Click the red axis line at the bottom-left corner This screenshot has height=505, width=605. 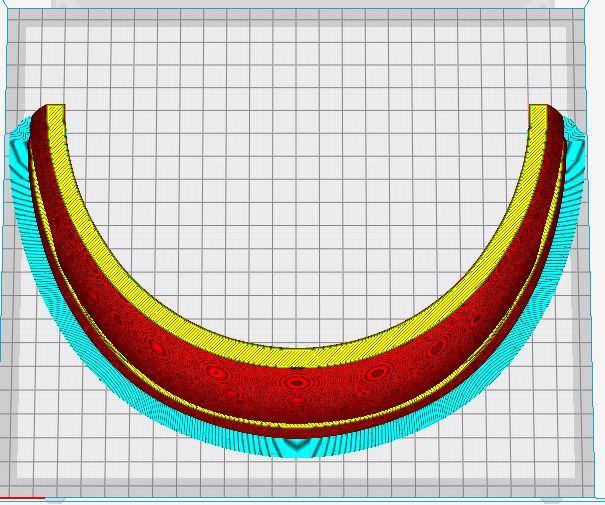point(22,497)
